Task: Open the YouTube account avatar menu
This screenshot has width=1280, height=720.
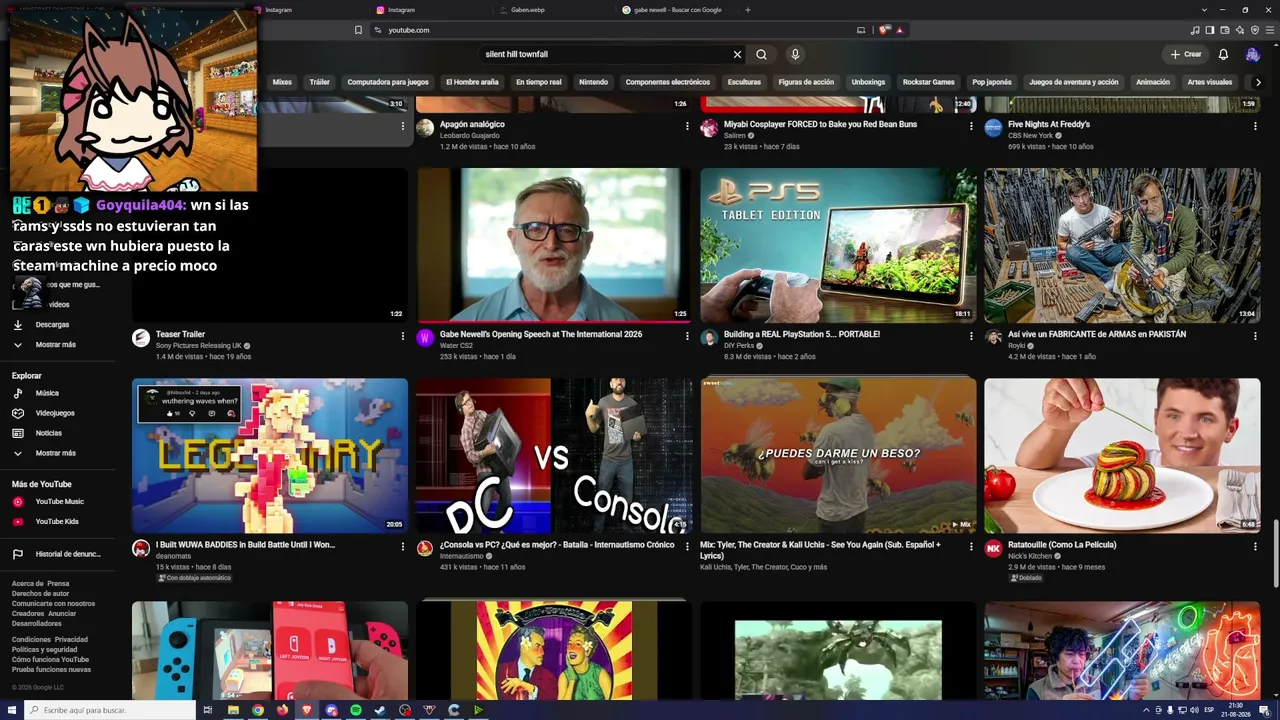Action: point(1252,54)
